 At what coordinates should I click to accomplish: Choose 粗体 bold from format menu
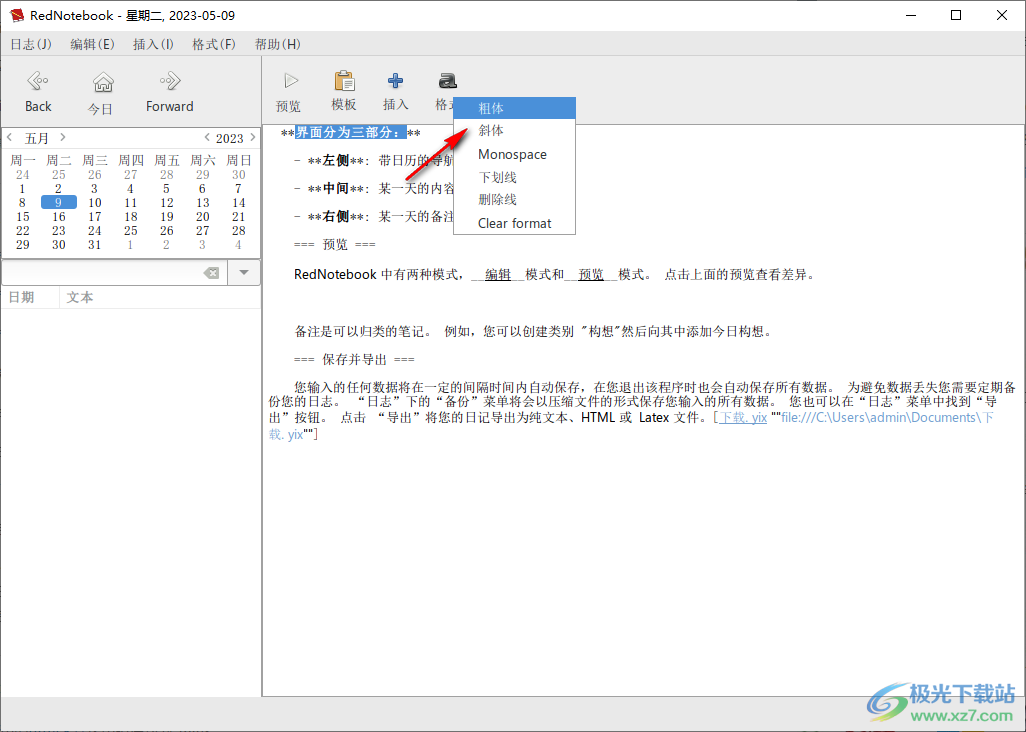pyautogui.click(x=514, y=109)
